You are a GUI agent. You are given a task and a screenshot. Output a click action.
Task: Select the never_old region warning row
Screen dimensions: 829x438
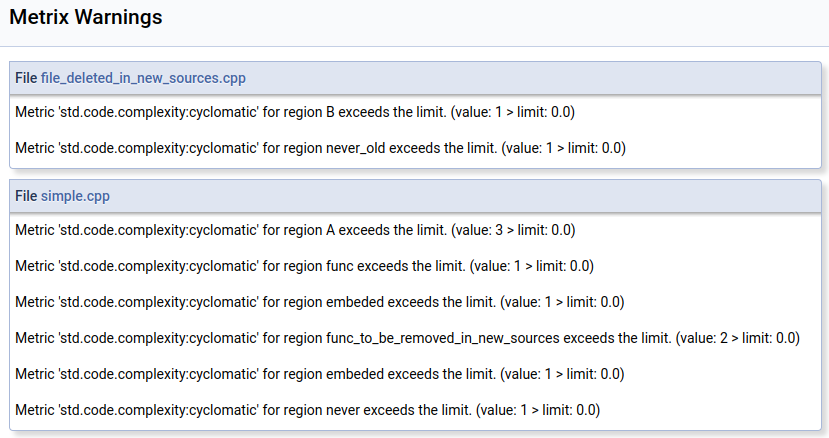(320, 148)
